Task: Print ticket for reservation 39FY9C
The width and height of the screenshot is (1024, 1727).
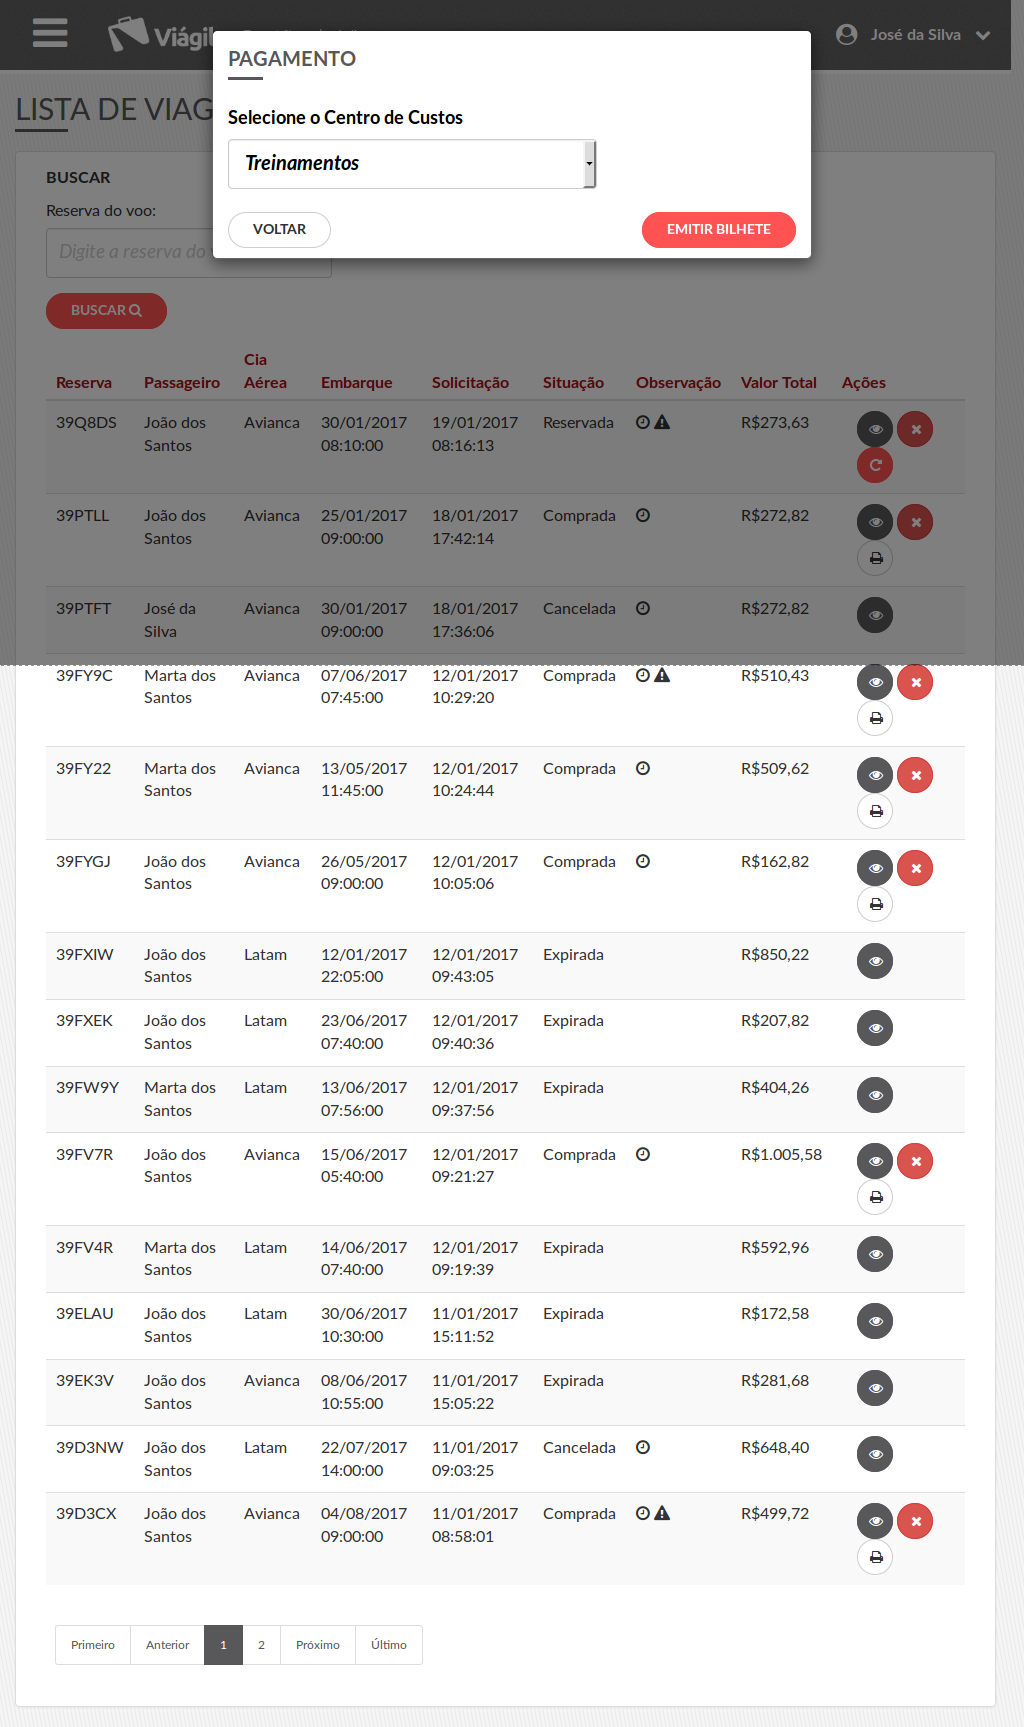Action: click(875, 718)
